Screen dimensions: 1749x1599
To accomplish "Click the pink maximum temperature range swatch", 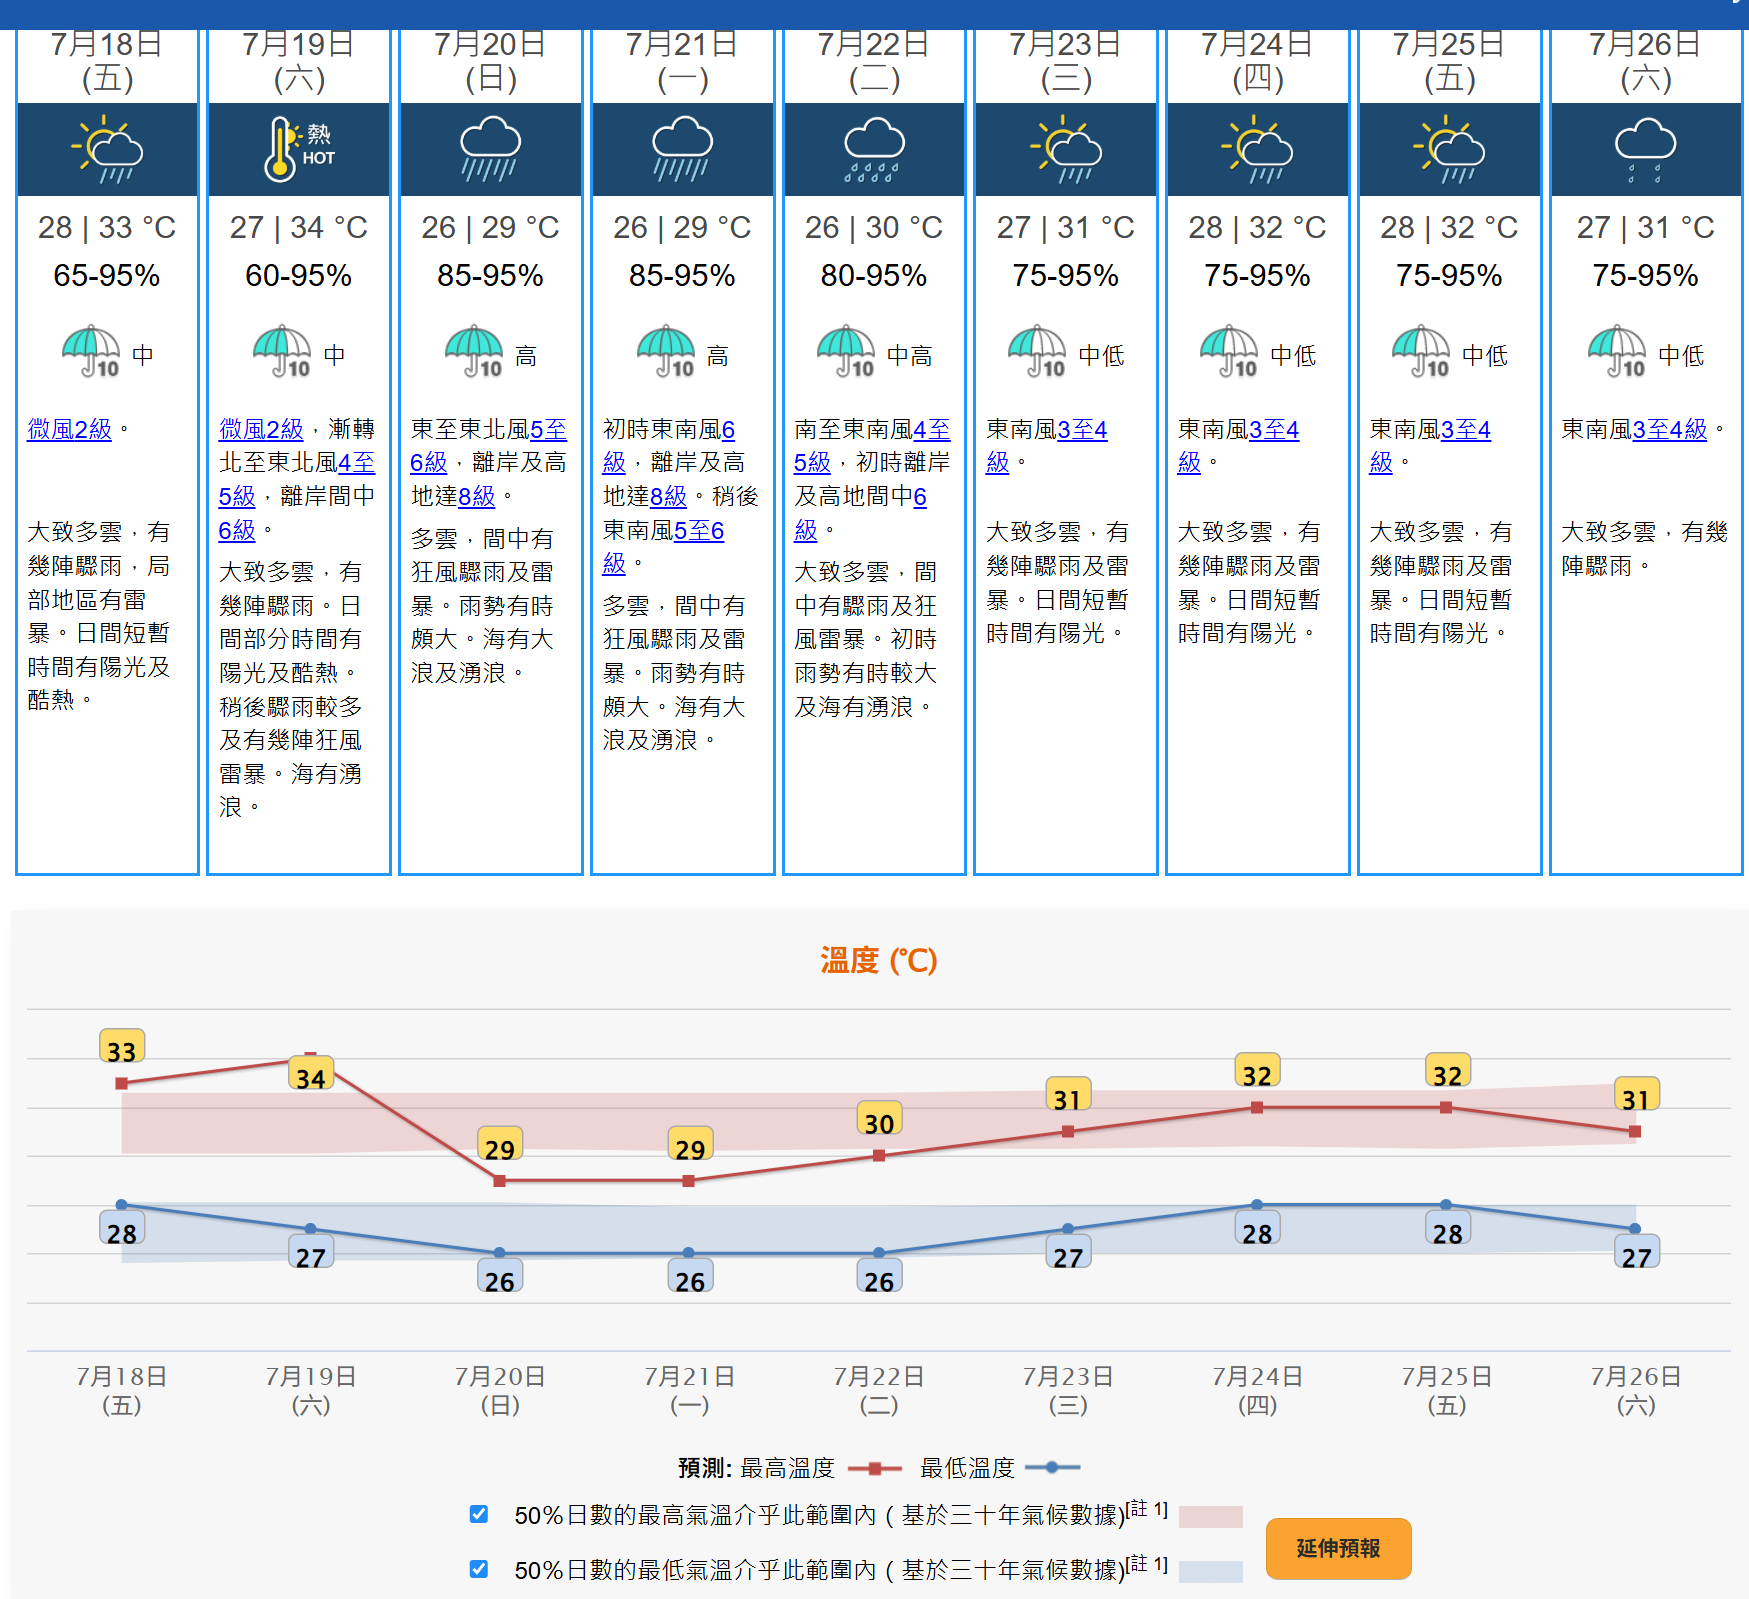I will (x=1210, y=1517).
